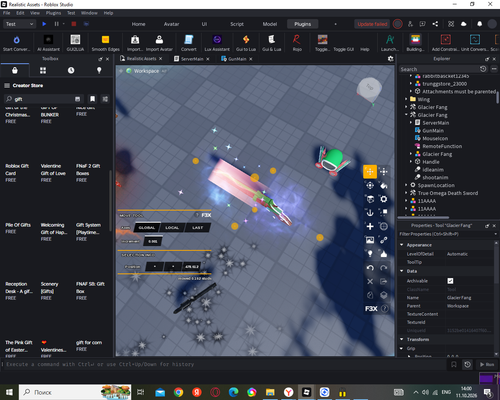Open the Test mode dropdown

click(x=19, y=24)
